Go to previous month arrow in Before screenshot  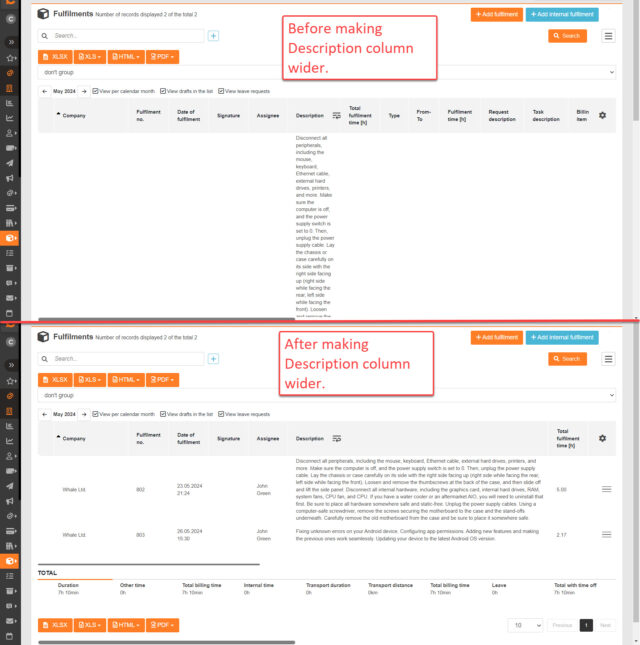[45, 91]
